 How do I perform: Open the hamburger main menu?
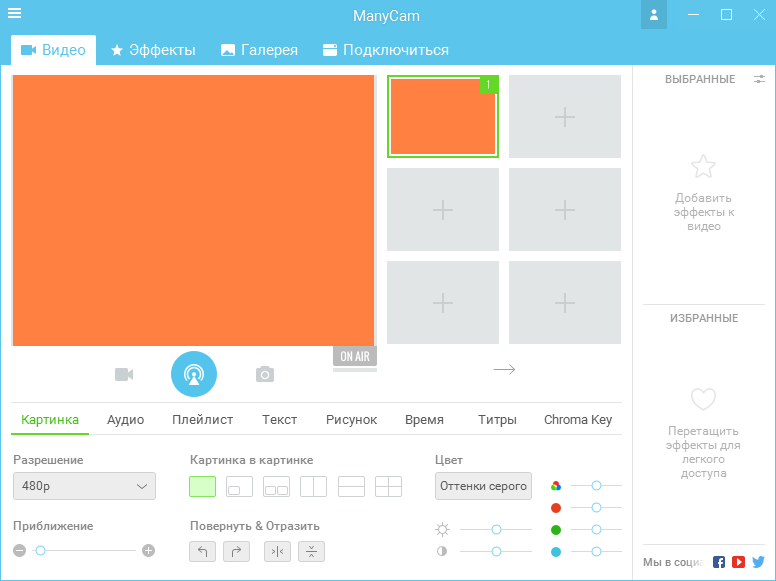pyautogui.click(x=15, y=14)
